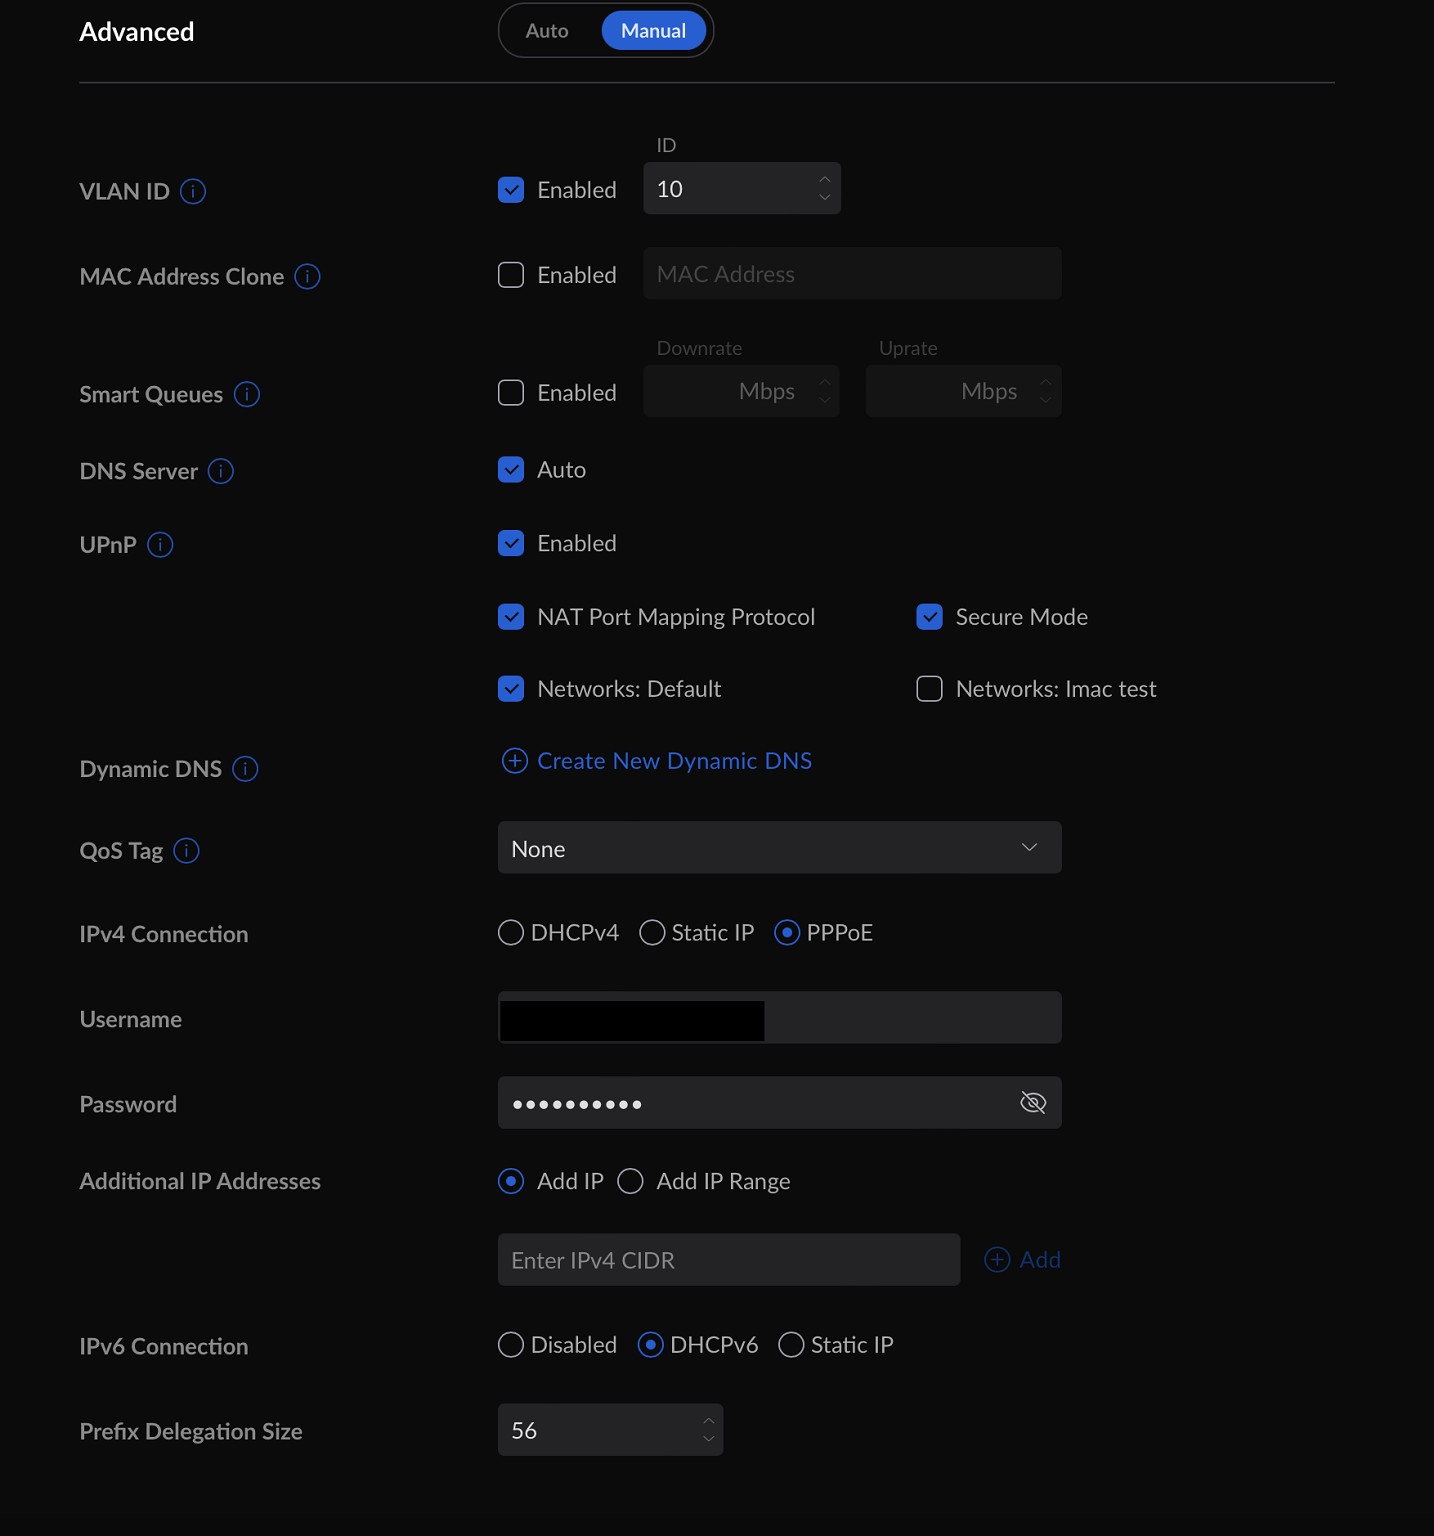Select the Manual advanced tab
The image size is (1434, 1536).
[x=653, y=31]
